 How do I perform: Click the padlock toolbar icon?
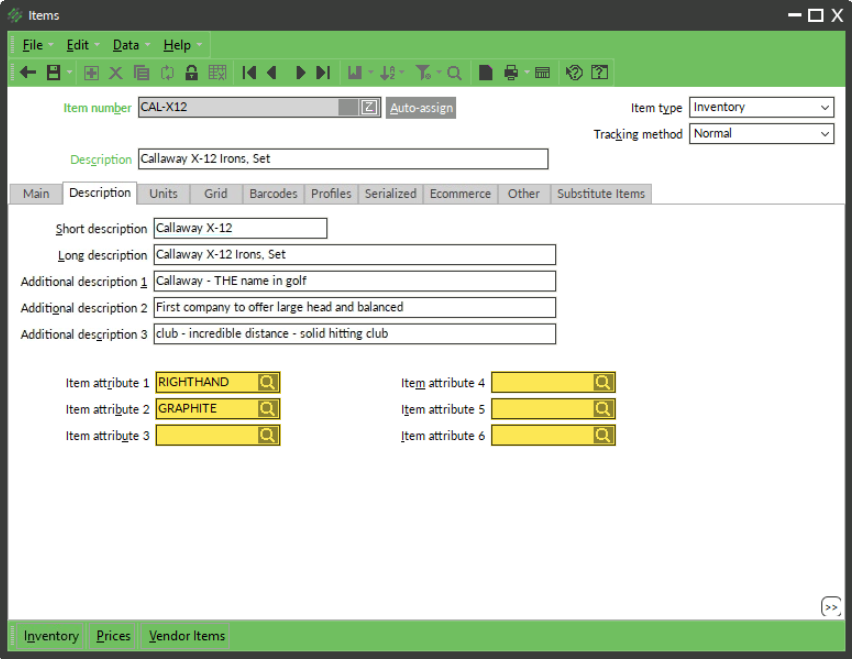click(x=191, y=73)
